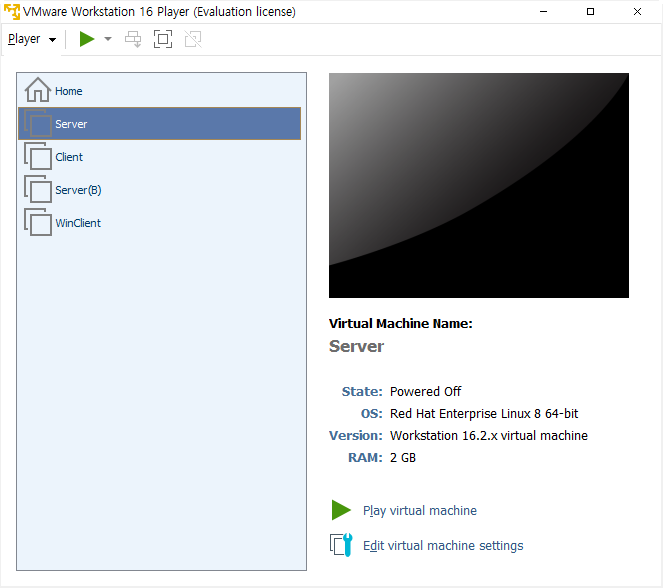Click the VMware logo in title bar
Viewport: 663px width, 588px height.
click(11, 11)
